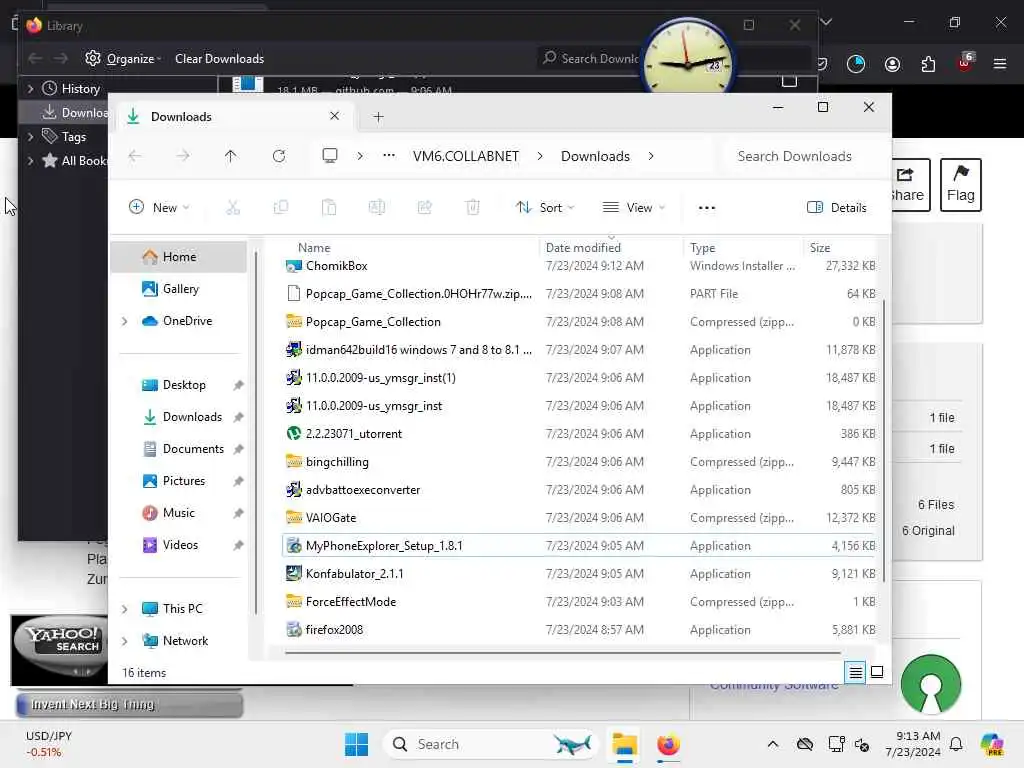Click VM6.COLLABNET in address breadcrumb
1024x768 pixels.
(466, 156)
